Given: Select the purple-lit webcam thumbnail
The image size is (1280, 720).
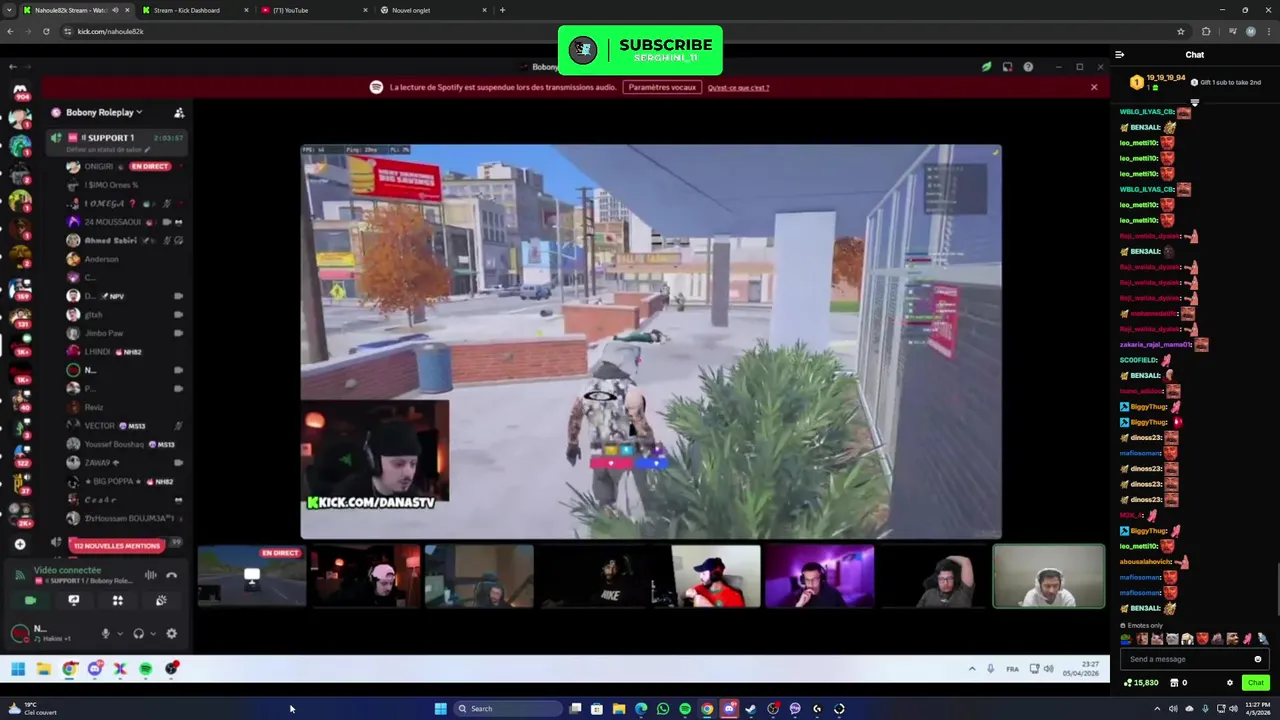Looking at the screenshot, I should tap(820, 576).
